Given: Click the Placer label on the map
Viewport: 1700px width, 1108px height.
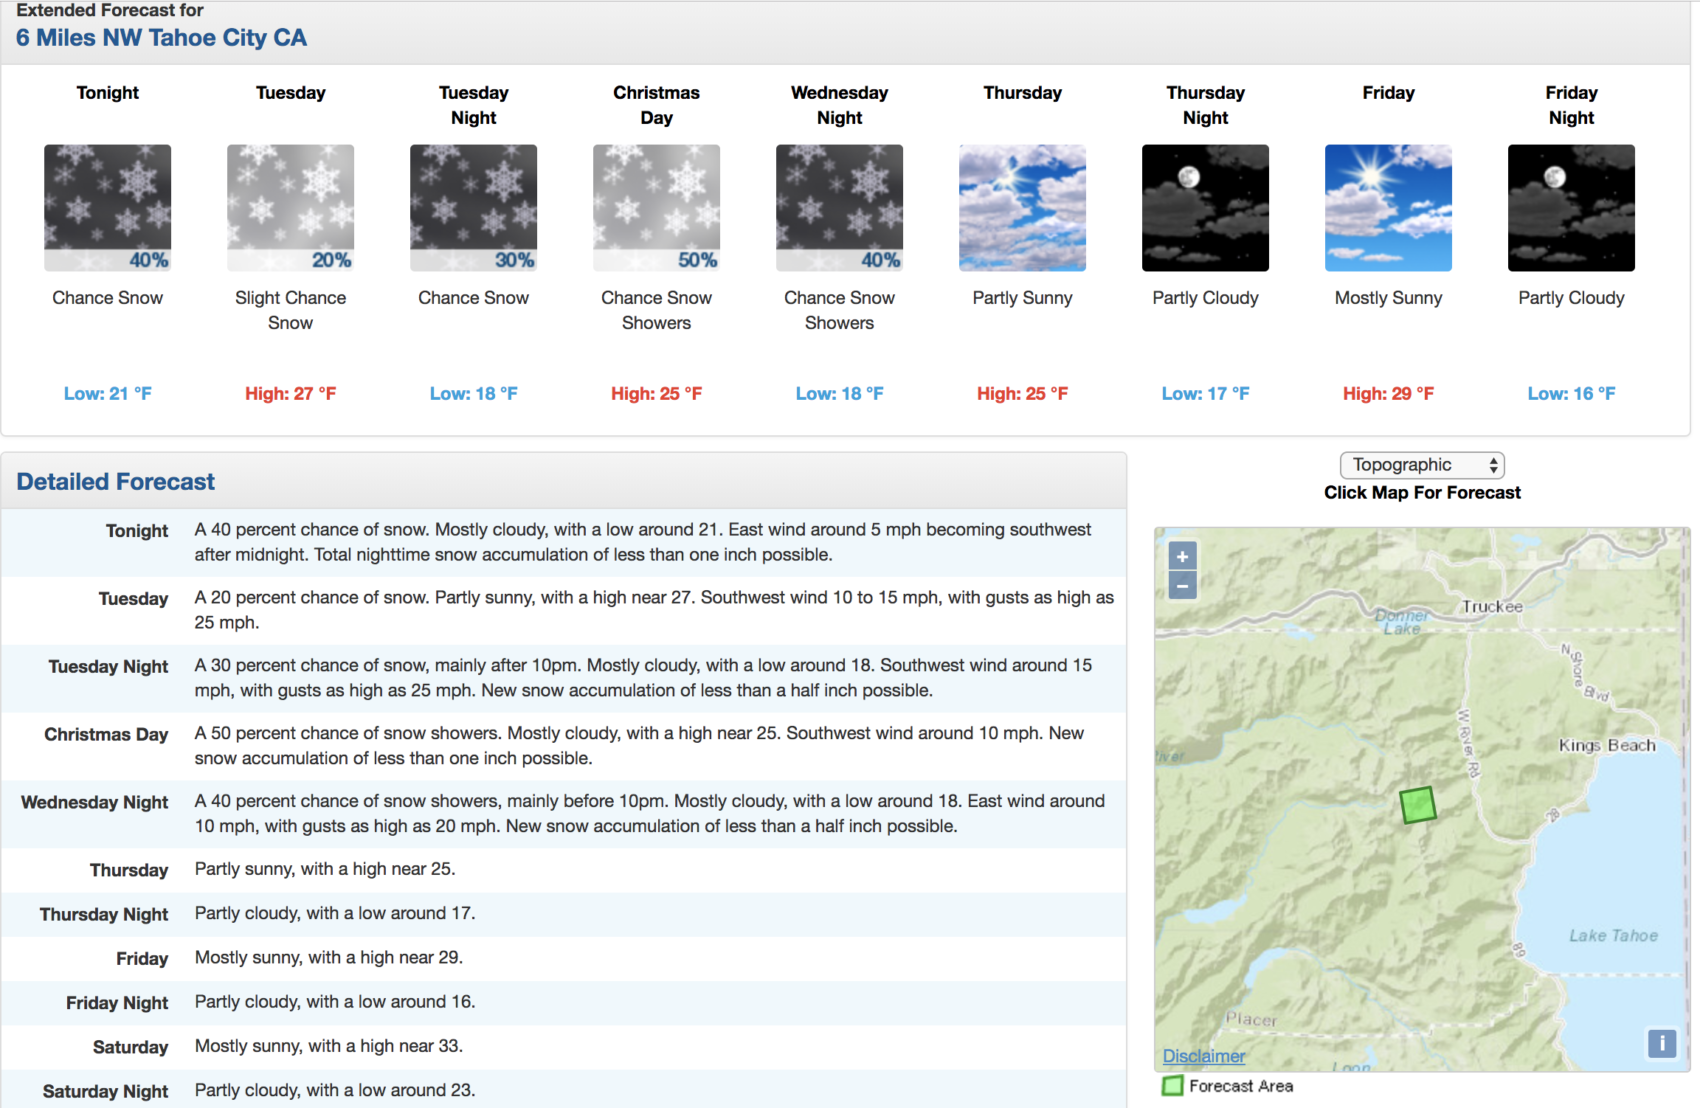Looking at the screenshot, I should (1251, 1020).
